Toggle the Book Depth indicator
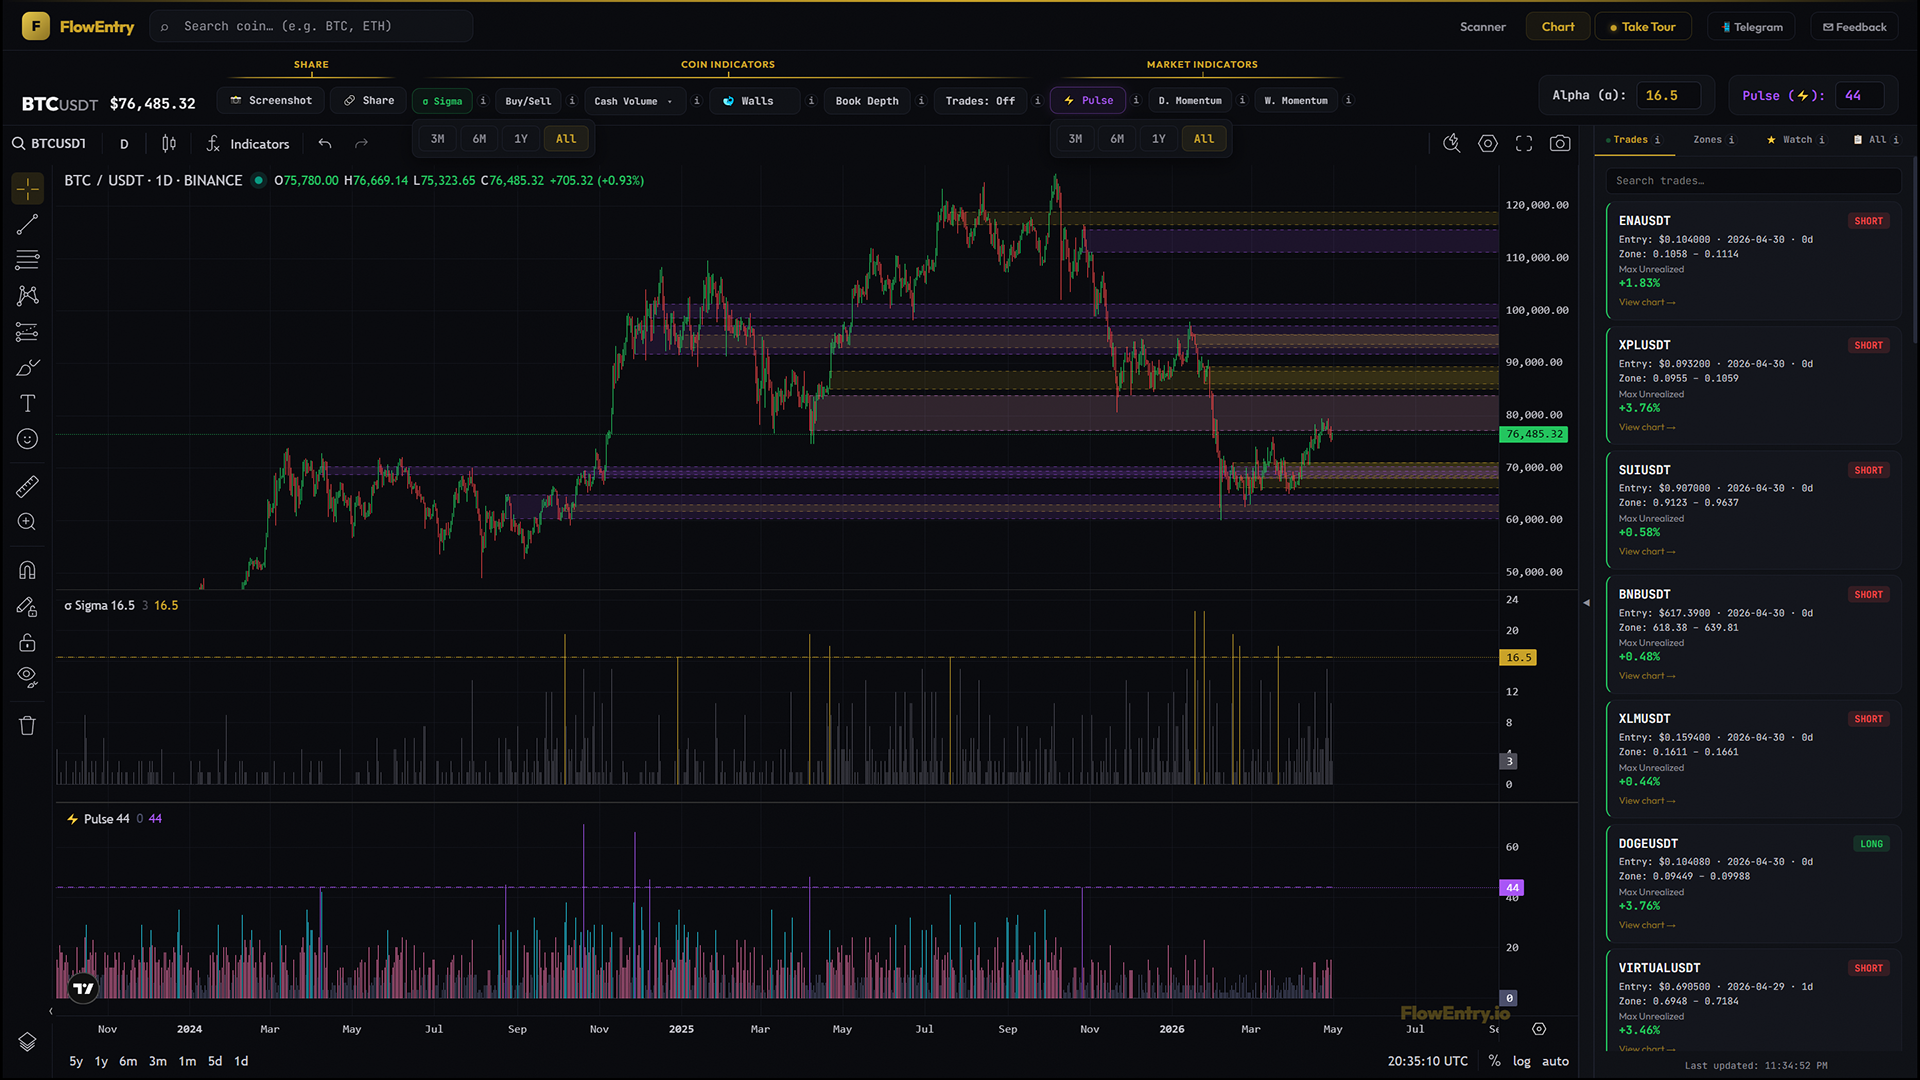This screenshot has width=1920, height=1080. coord(867,101)
